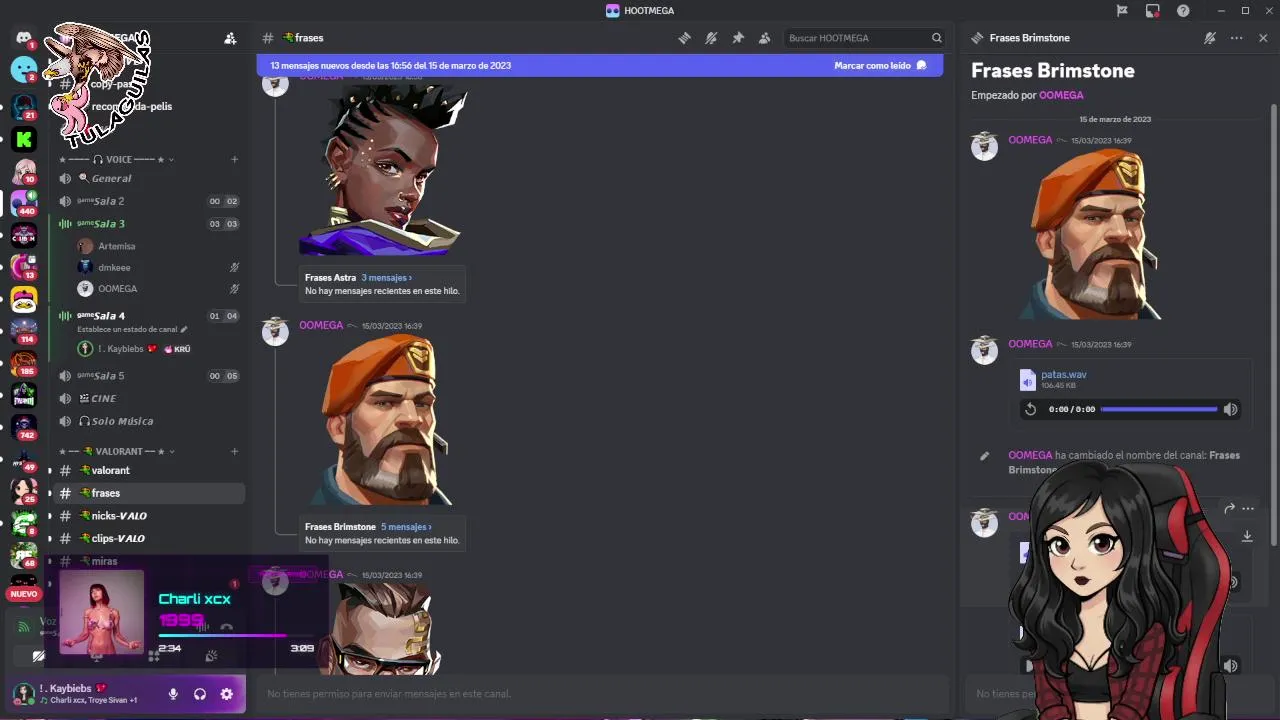Open the Help question mark icon
This screenshot has height=720, width=1280.
pos(1184,10)
